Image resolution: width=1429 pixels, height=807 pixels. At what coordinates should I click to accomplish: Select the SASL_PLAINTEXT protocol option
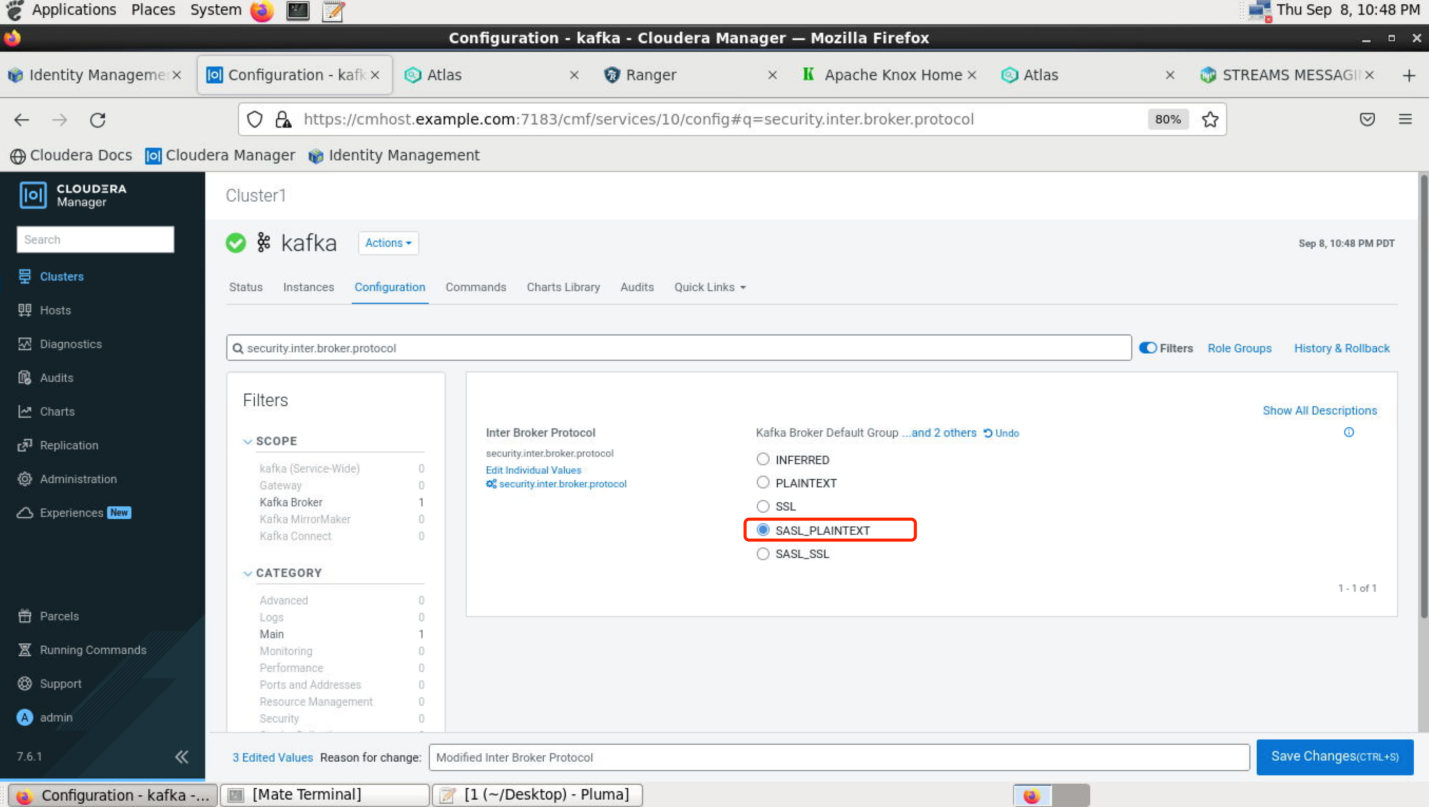point(763,530)
